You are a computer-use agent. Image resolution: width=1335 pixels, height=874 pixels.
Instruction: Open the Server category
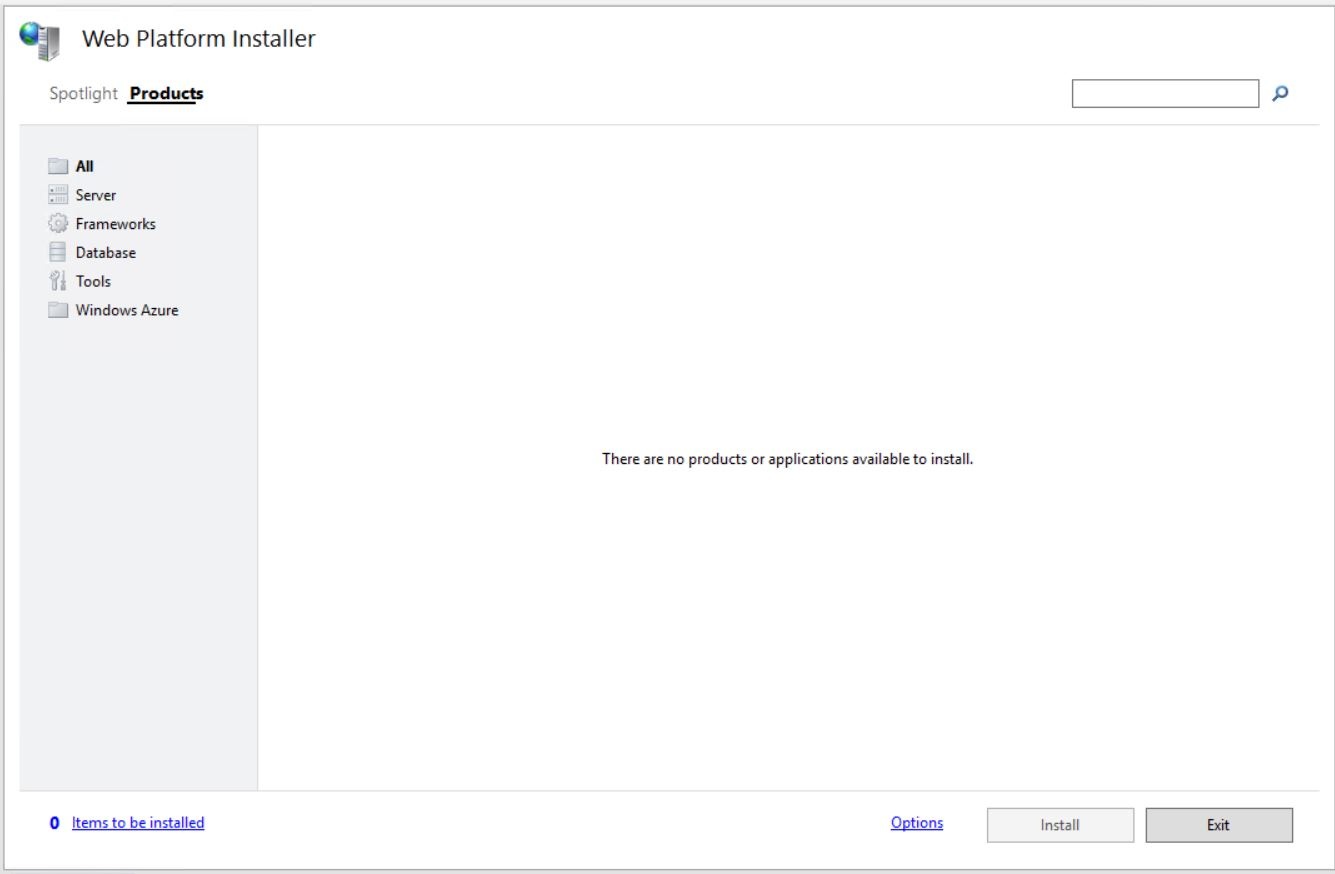click(96, 195)
